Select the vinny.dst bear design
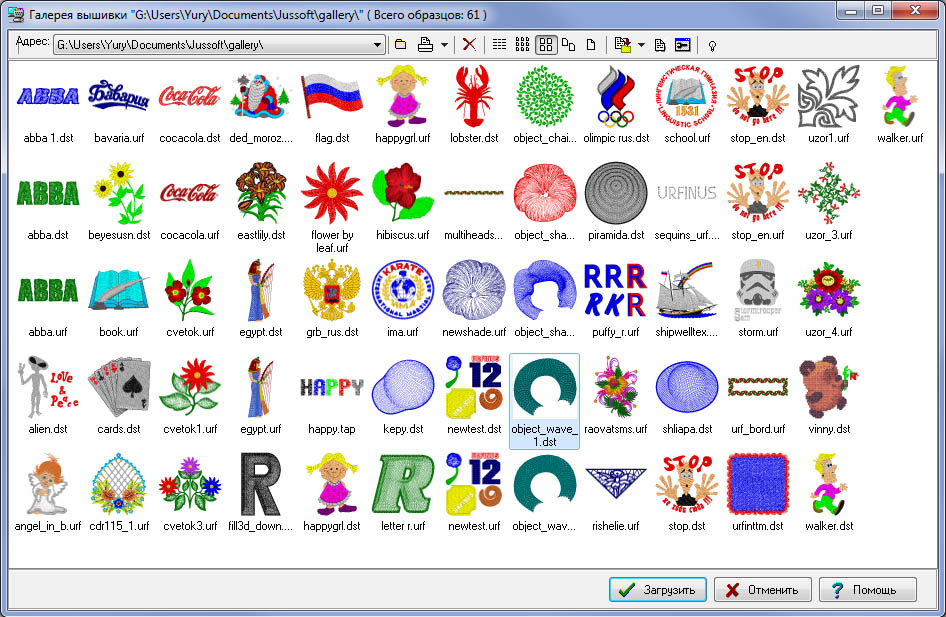 [x=828, y=388]
